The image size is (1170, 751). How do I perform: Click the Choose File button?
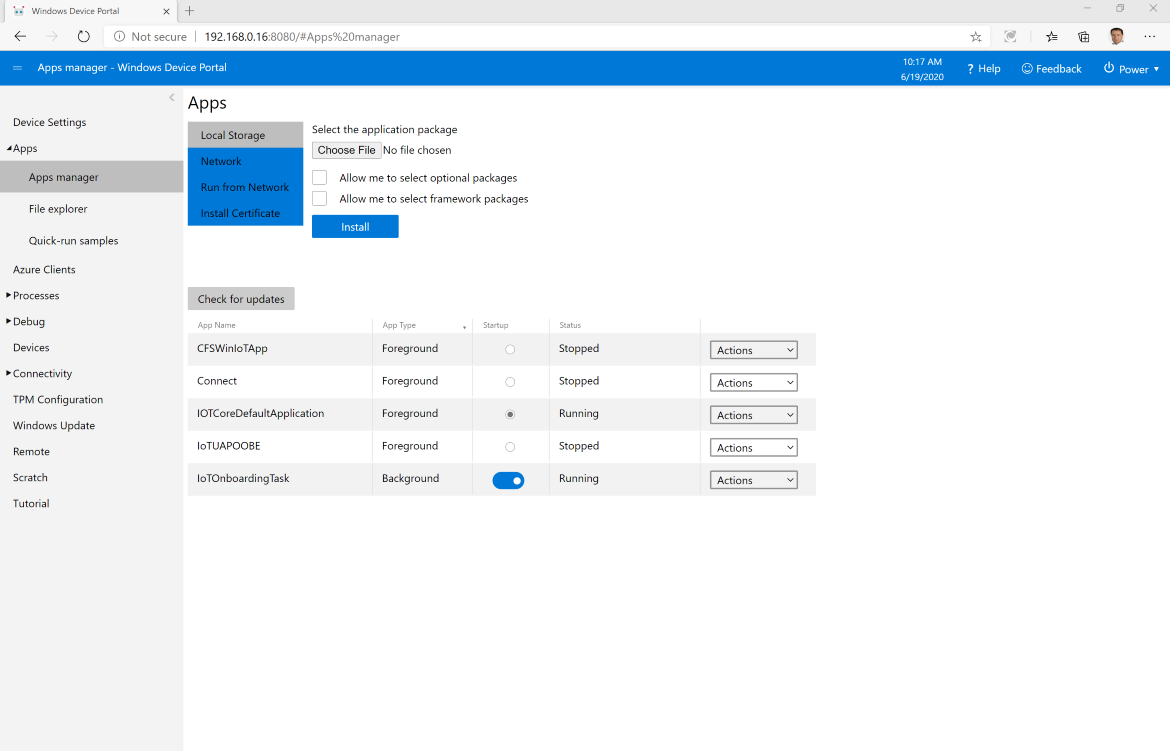click(347, 150)
